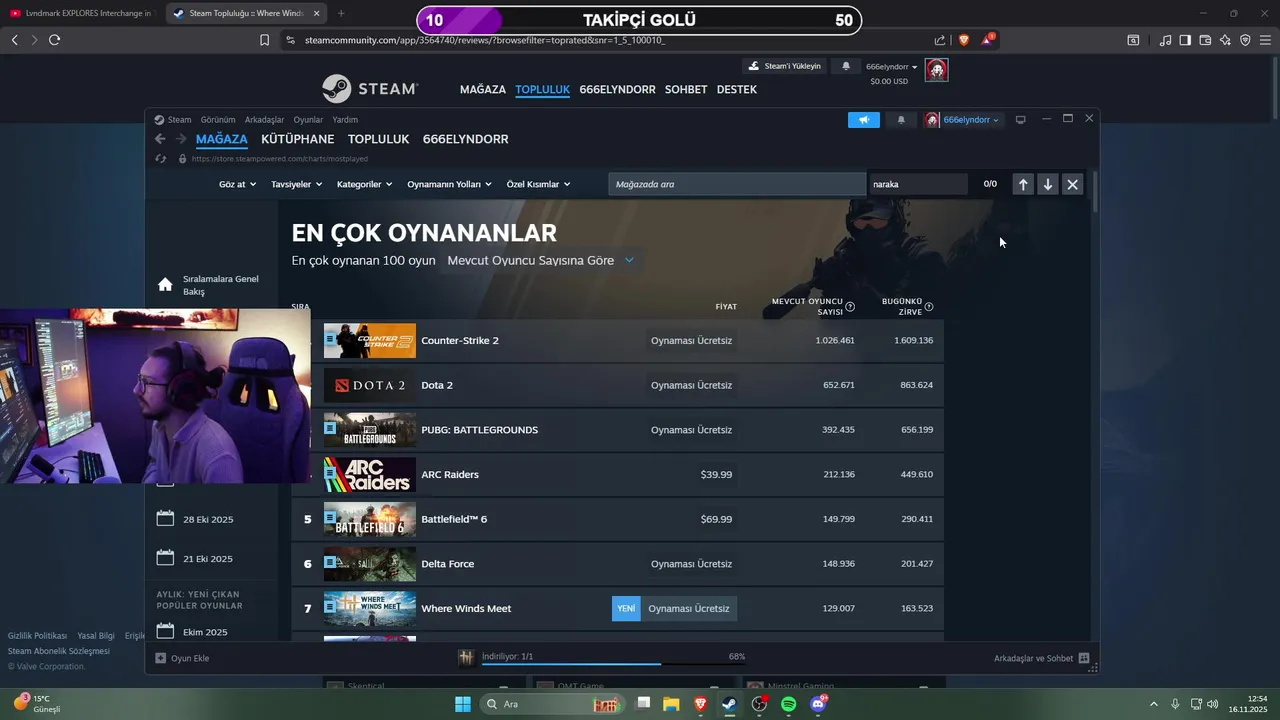The image size is (1280, 720).
Task: Click the Windows taskbar search box
Action: pos(552,704)
